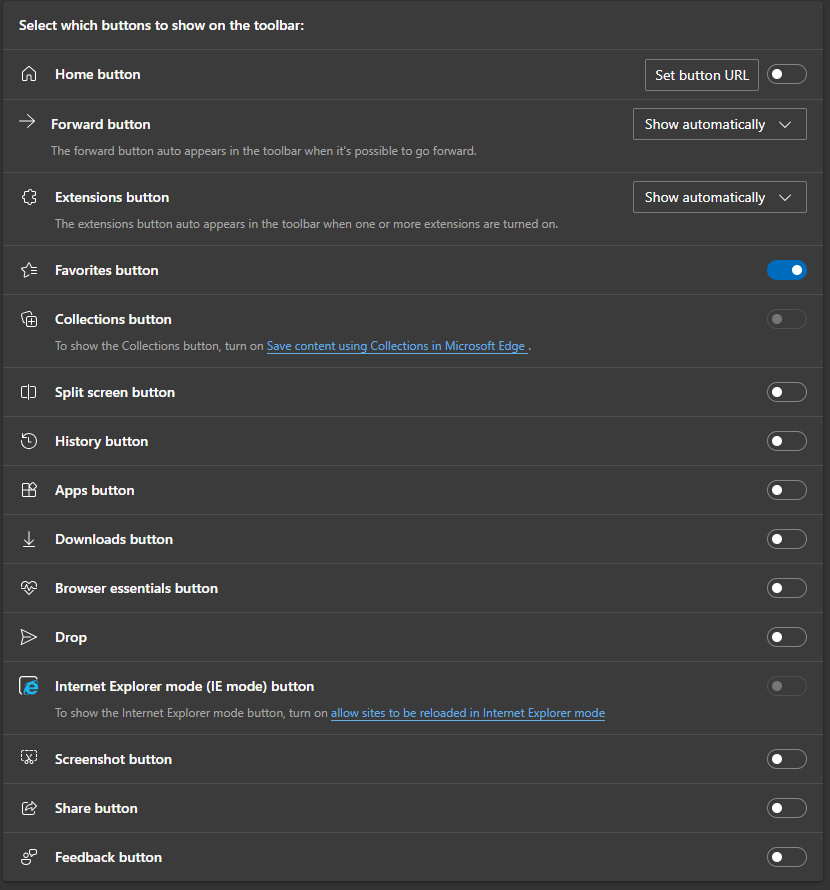Image resolution: width=830 pixels, height=890 pixels.
Task: Click the Downloads button label
Action: [114, 539]
